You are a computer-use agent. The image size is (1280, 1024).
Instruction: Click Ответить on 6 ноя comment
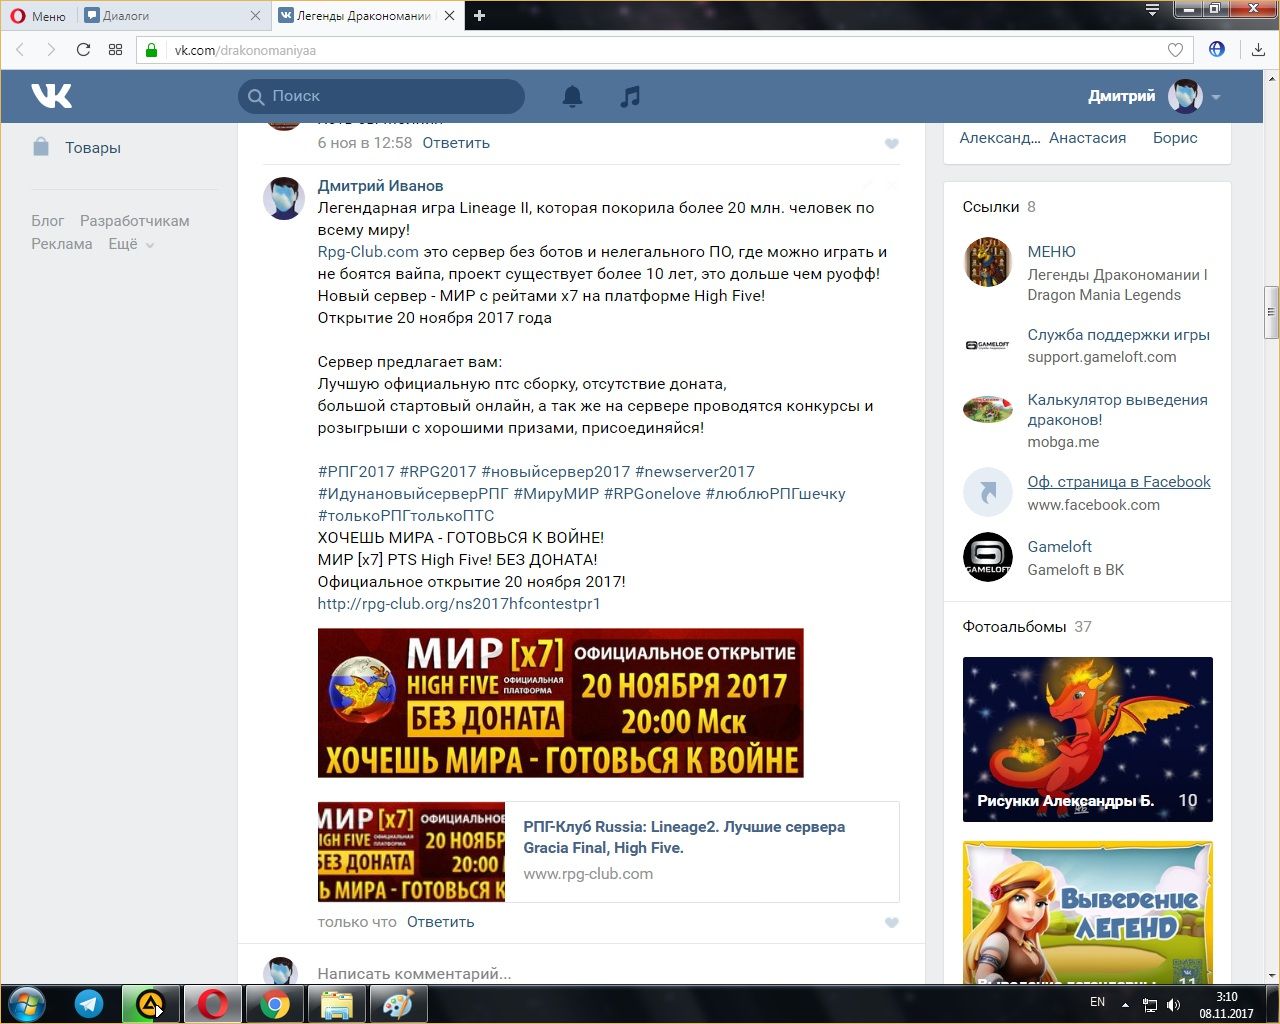pyautogui.click(x=456, y=143)
